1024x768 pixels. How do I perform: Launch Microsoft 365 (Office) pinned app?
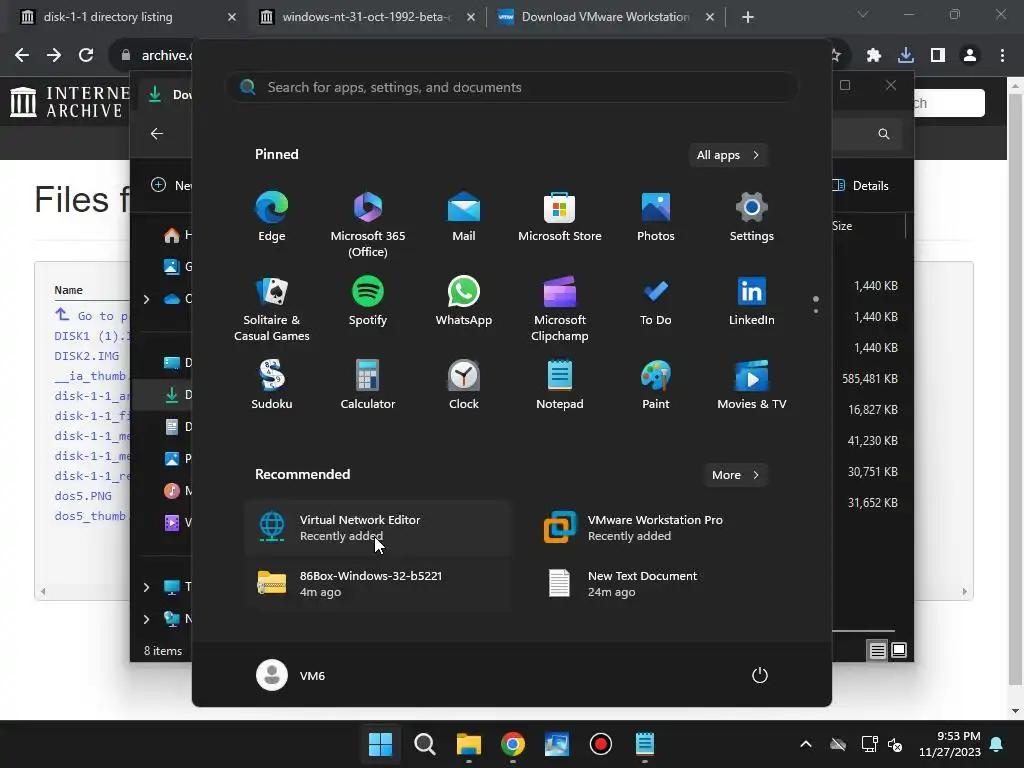368,225
